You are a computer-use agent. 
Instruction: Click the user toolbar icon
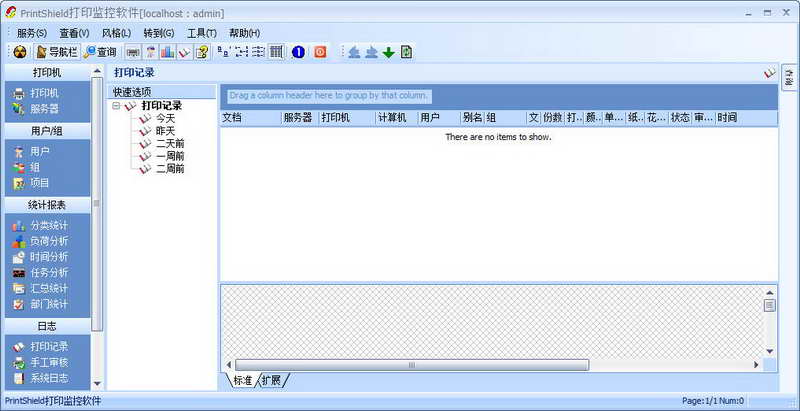click(151, 52)
